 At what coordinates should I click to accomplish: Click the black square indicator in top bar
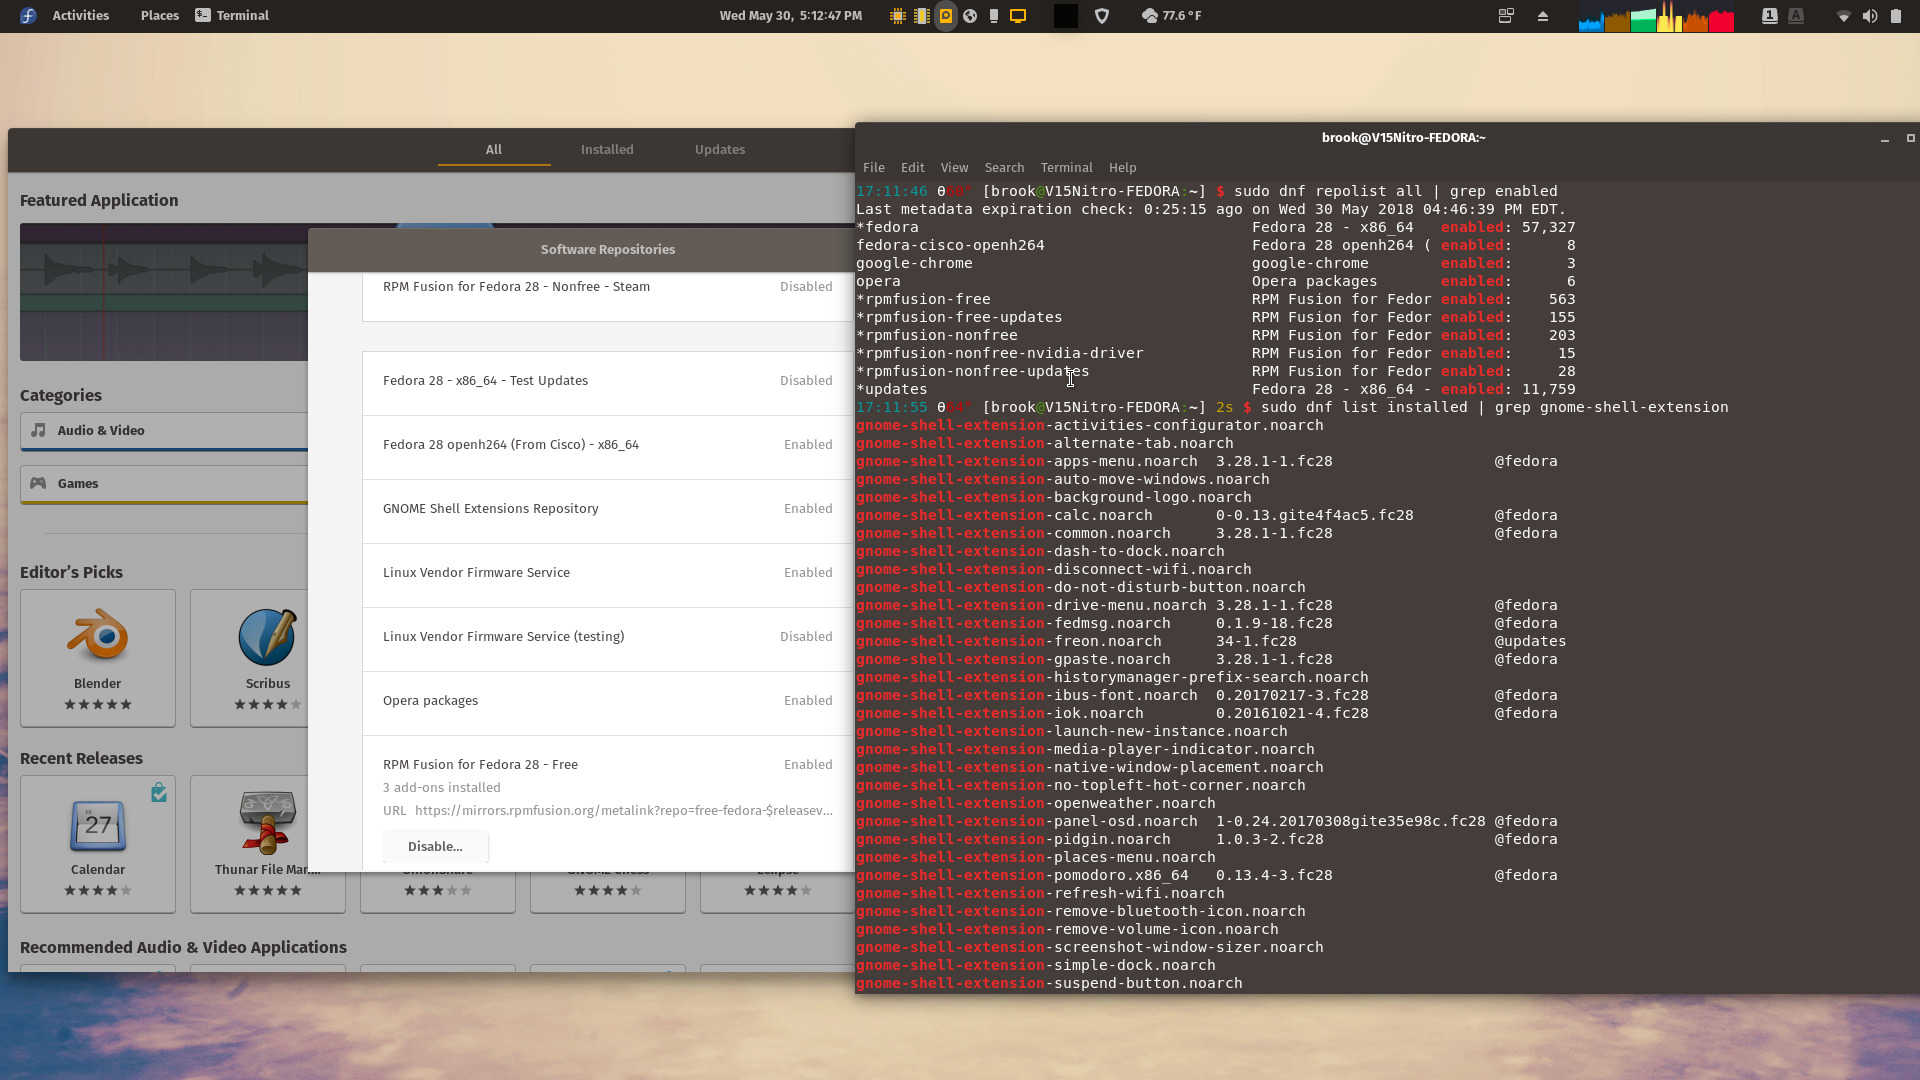pos(1065,15)
